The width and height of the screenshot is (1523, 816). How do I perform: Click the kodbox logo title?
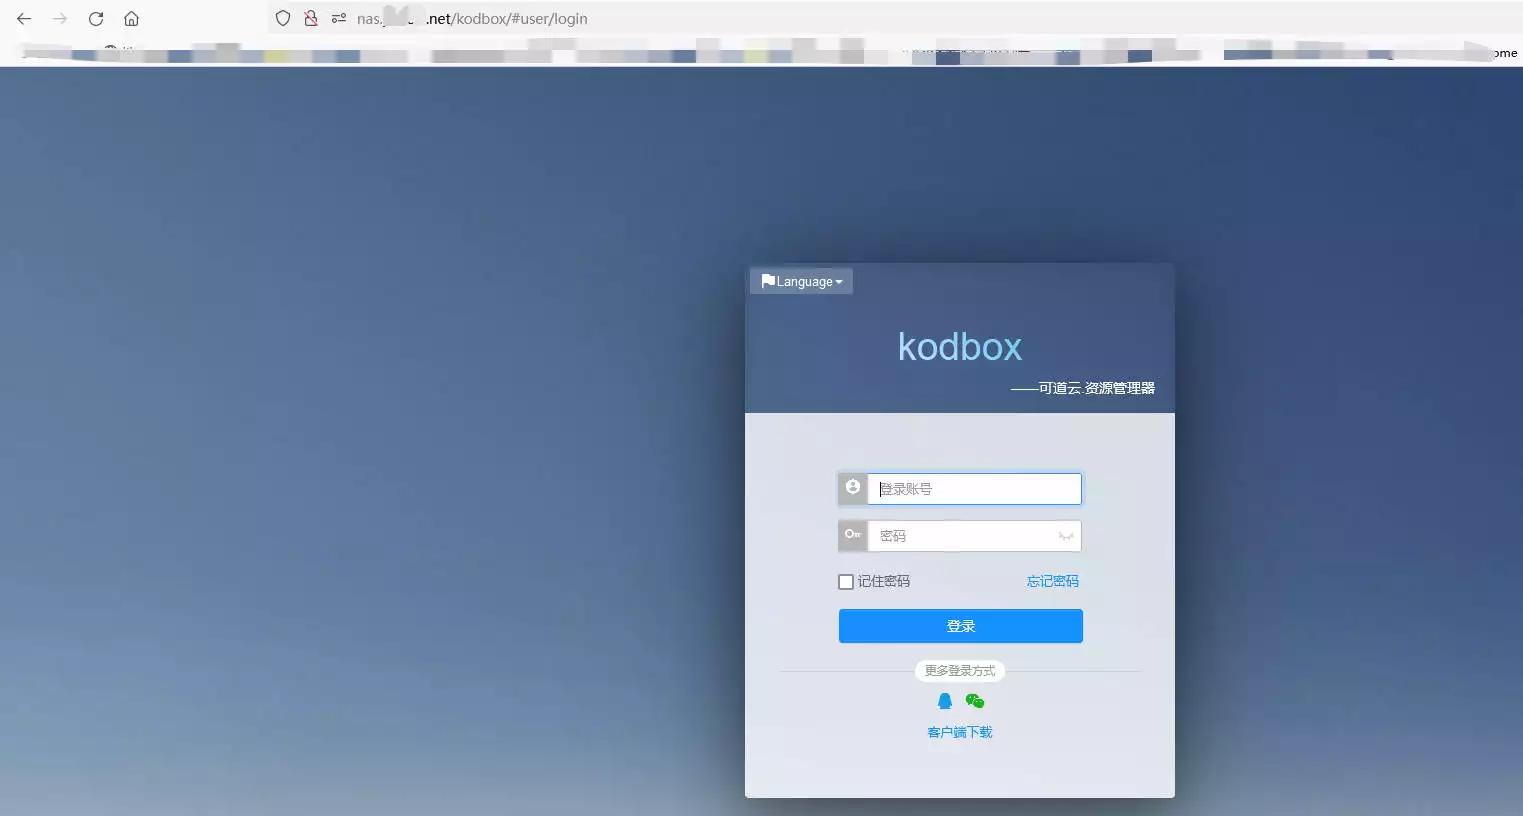coord(960,347)
